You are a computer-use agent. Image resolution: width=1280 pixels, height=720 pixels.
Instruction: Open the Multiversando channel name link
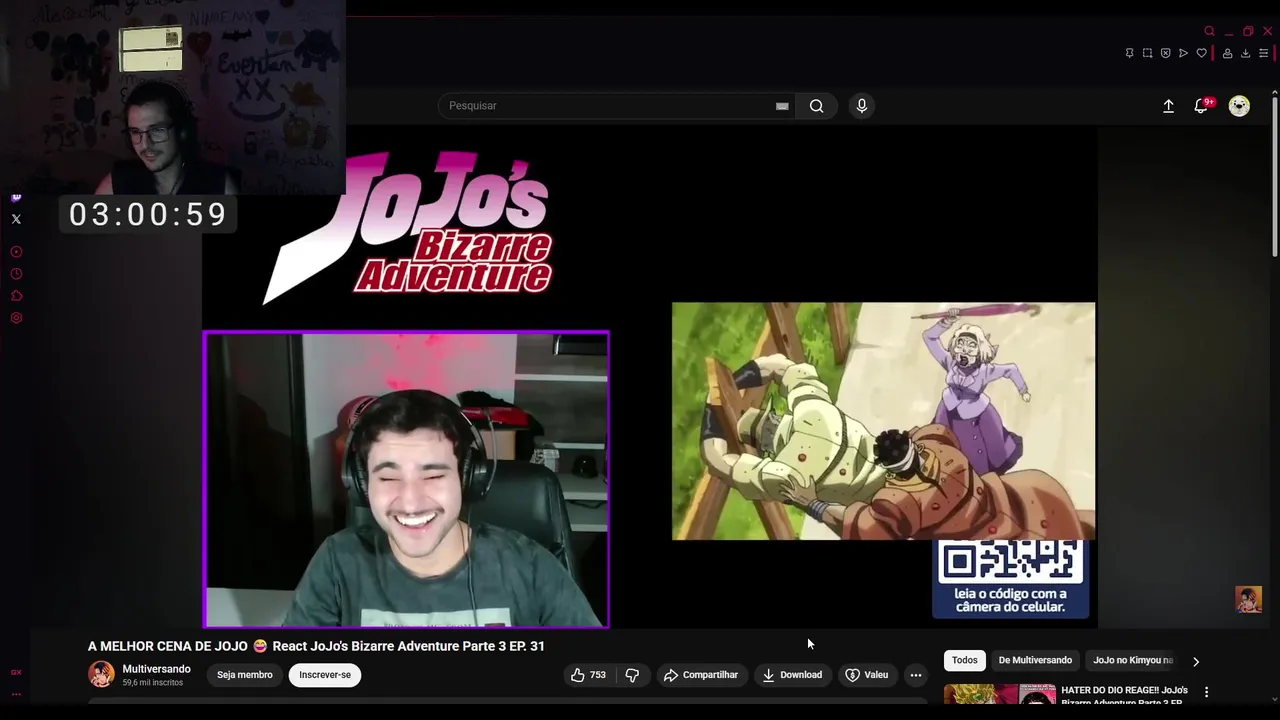click(x=156, y=669)
